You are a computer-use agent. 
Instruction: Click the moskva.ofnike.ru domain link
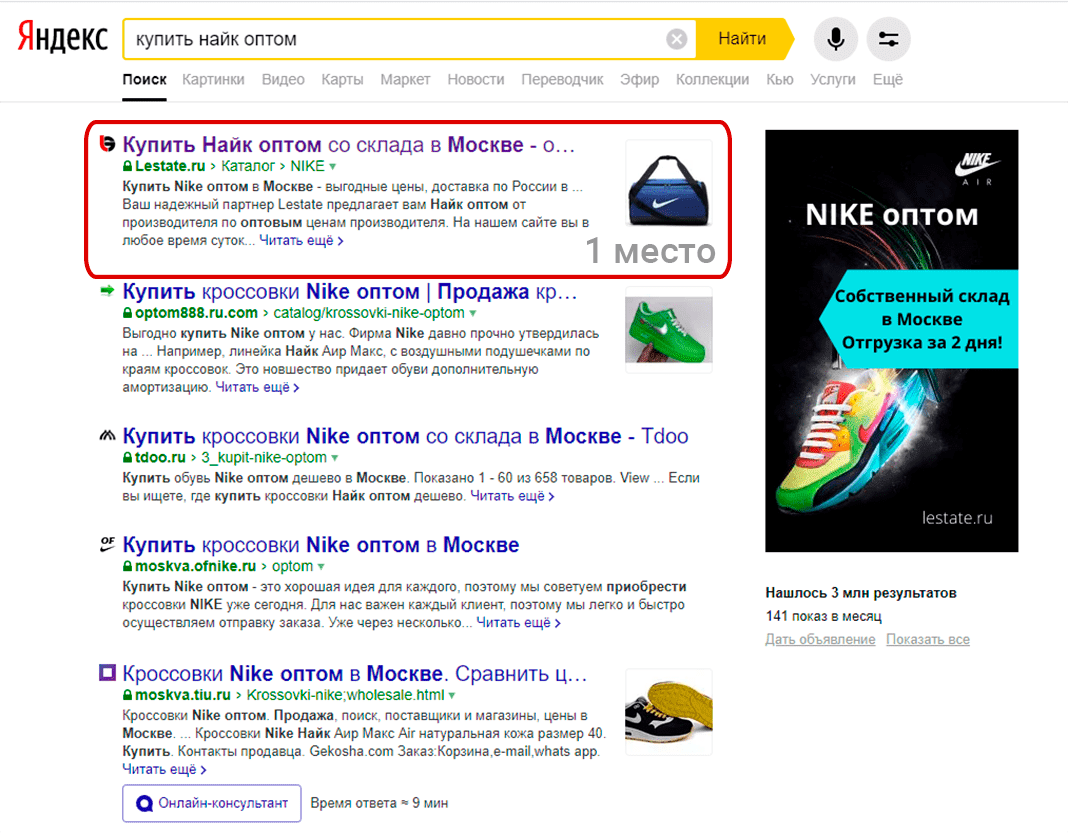(195, 566)
